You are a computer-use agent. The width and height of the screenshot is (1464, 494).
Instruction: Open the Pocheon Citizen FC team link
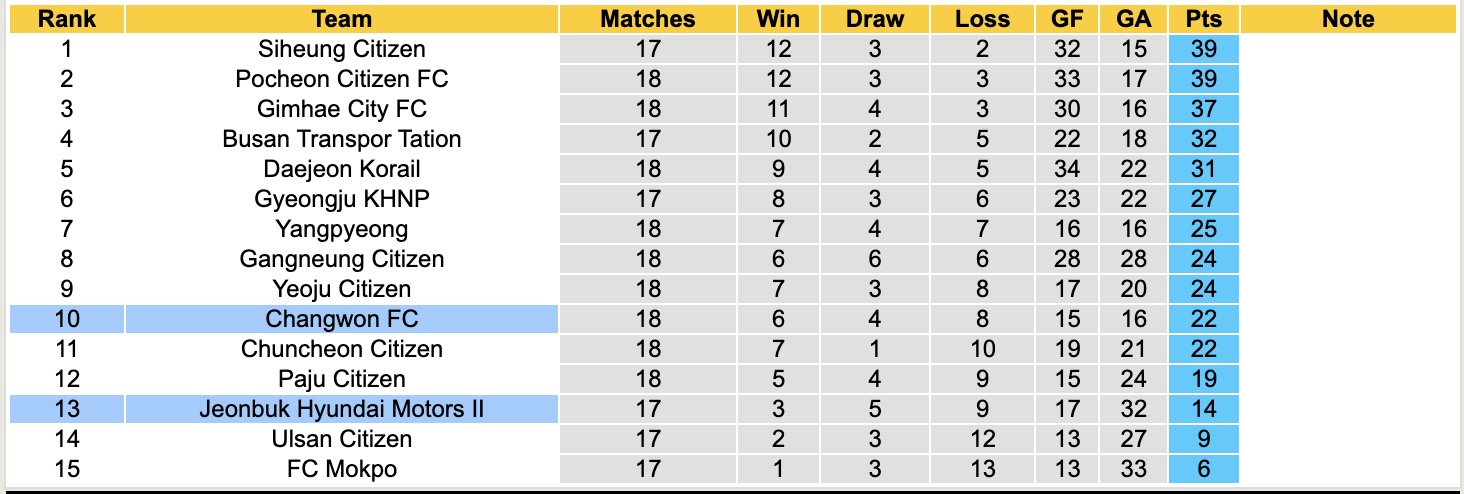pyautogui.click(x=341, y=79)
